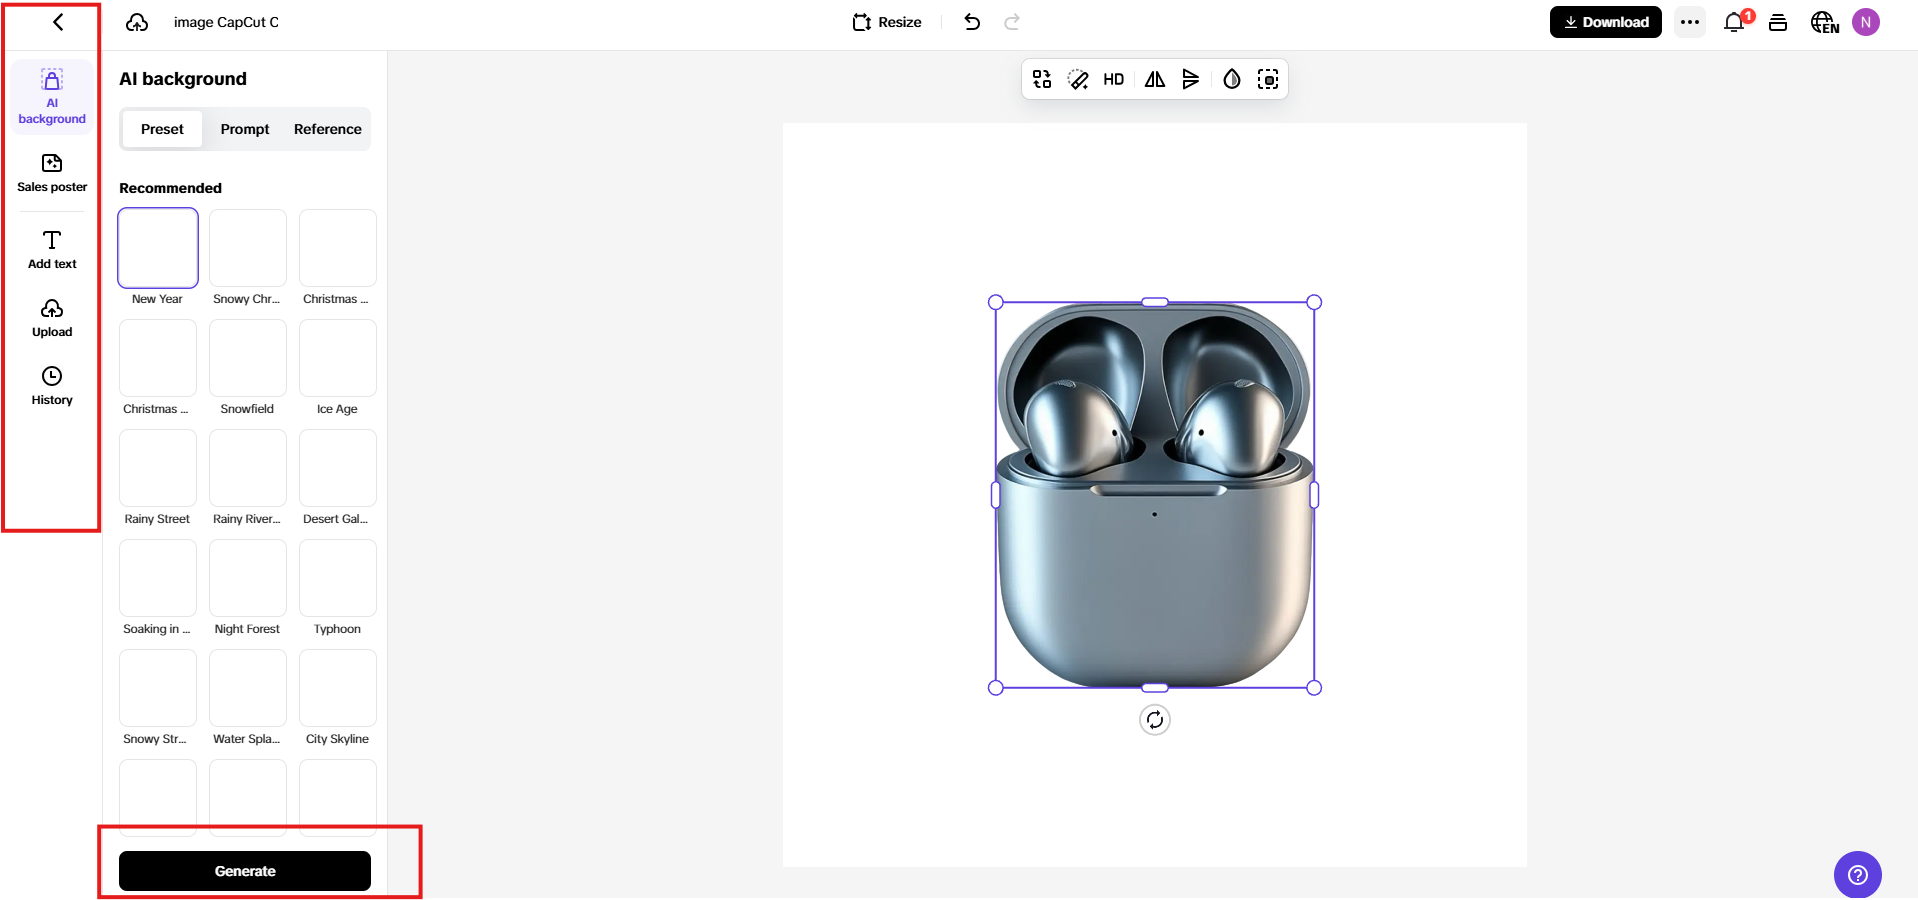Switch to the Reference tab
The image size is (1918, 900).
pos(327,129)
